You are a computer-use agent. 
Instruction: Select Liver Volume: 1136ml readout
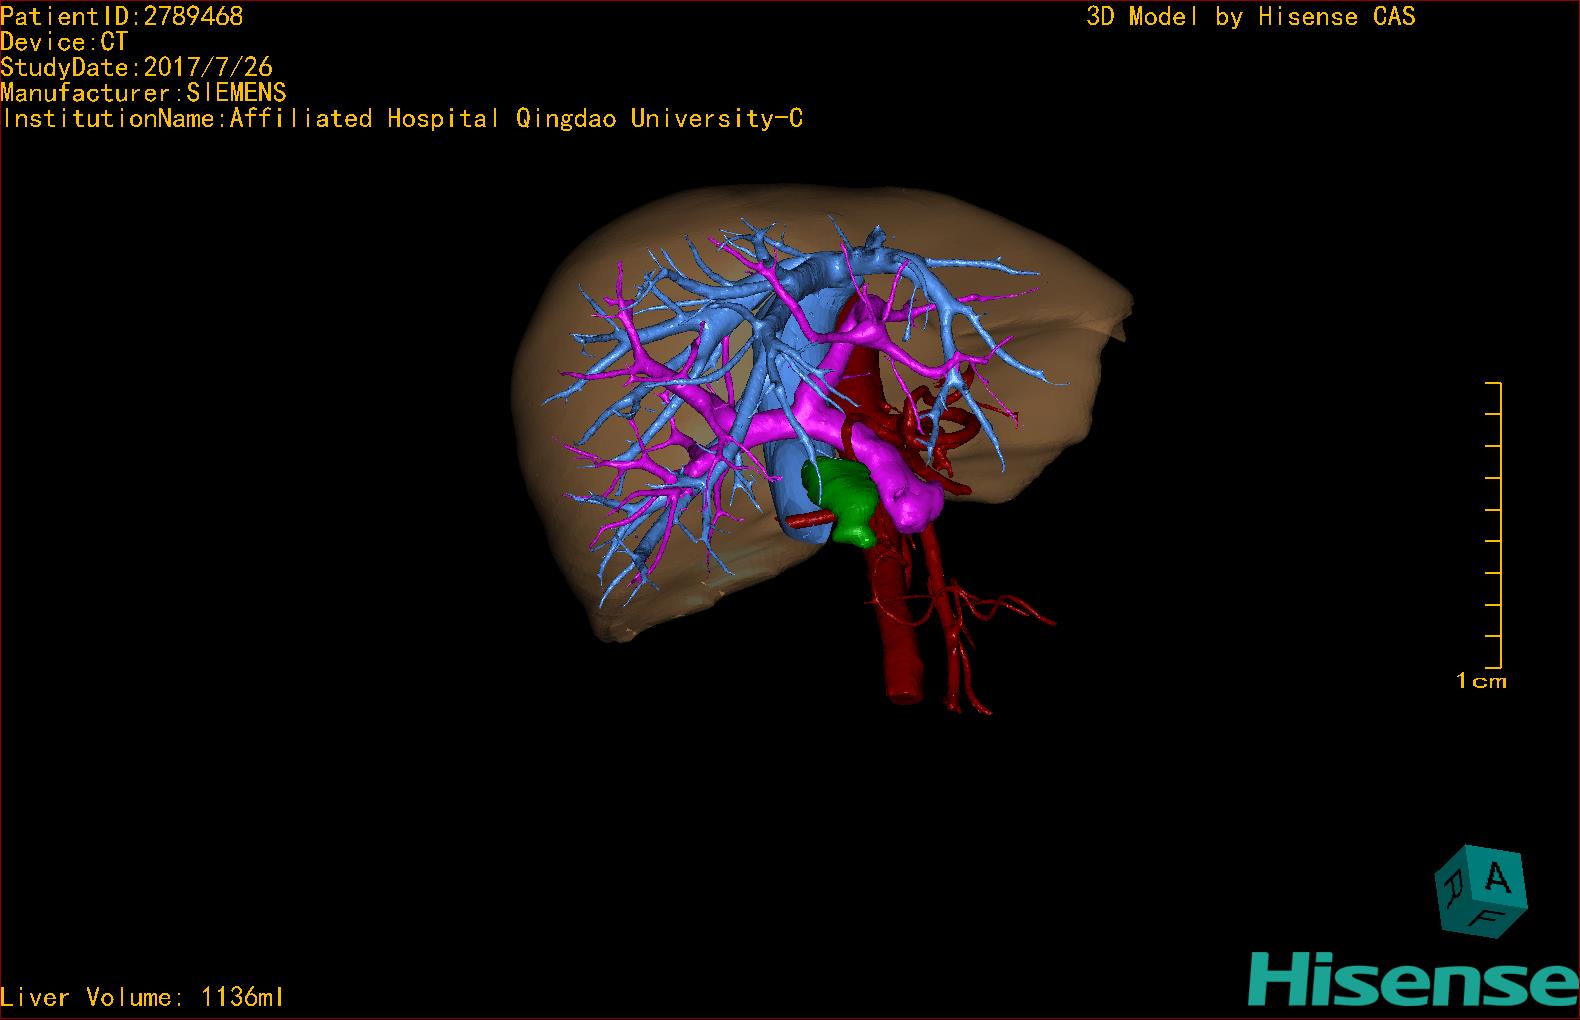143,997
